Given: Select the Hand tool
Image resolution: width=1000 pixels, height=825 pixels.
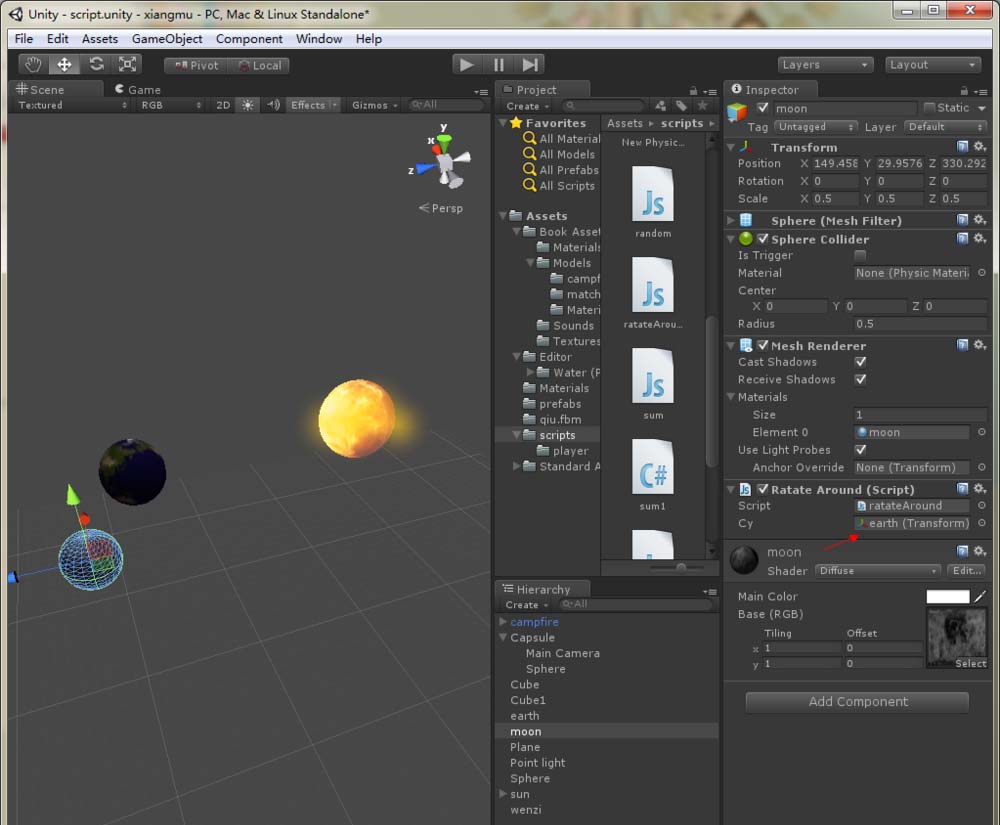Looking at the screenshot, I should (33, 64).
